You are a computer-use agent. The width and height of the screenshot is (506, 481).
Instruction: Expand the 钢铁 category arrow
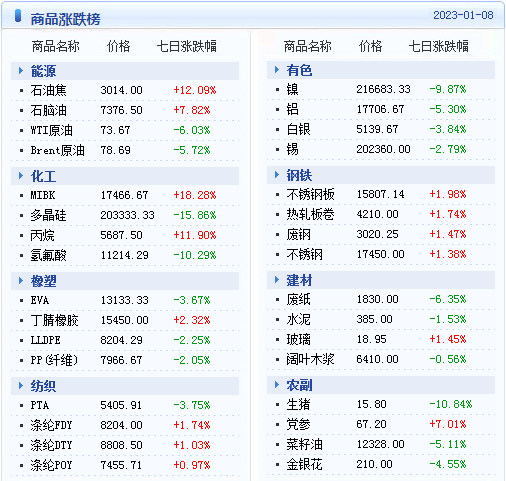(x=277, y=175)
